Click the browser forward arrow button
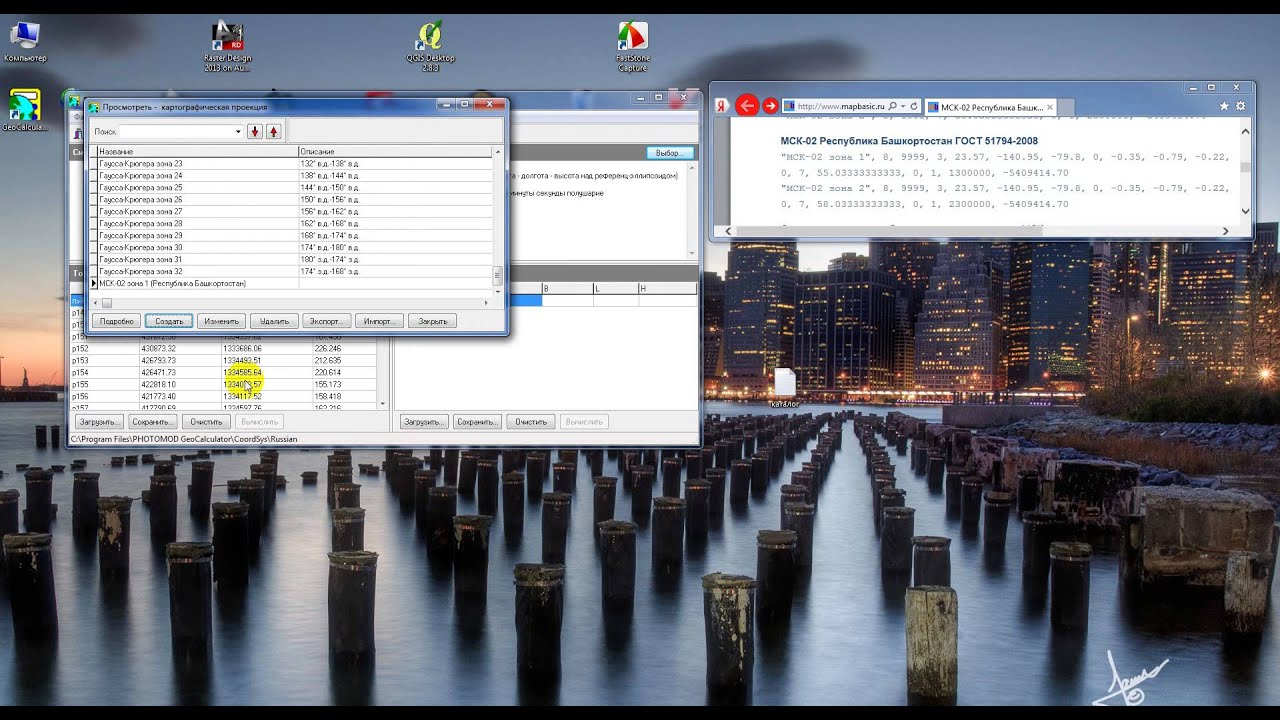Screen dimensions: 1280x720 tap(770, 105)
